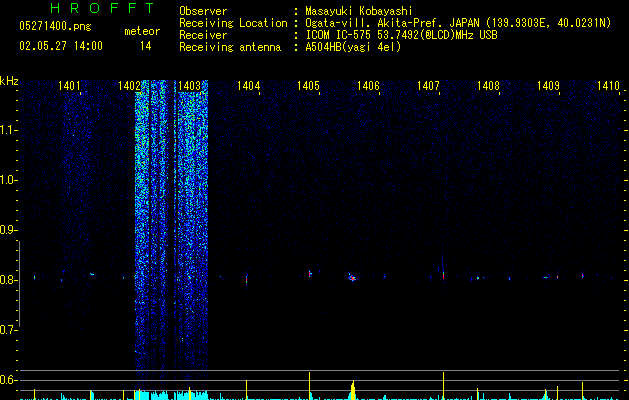Click the 0.9 frequency axis label

(8, 230)
